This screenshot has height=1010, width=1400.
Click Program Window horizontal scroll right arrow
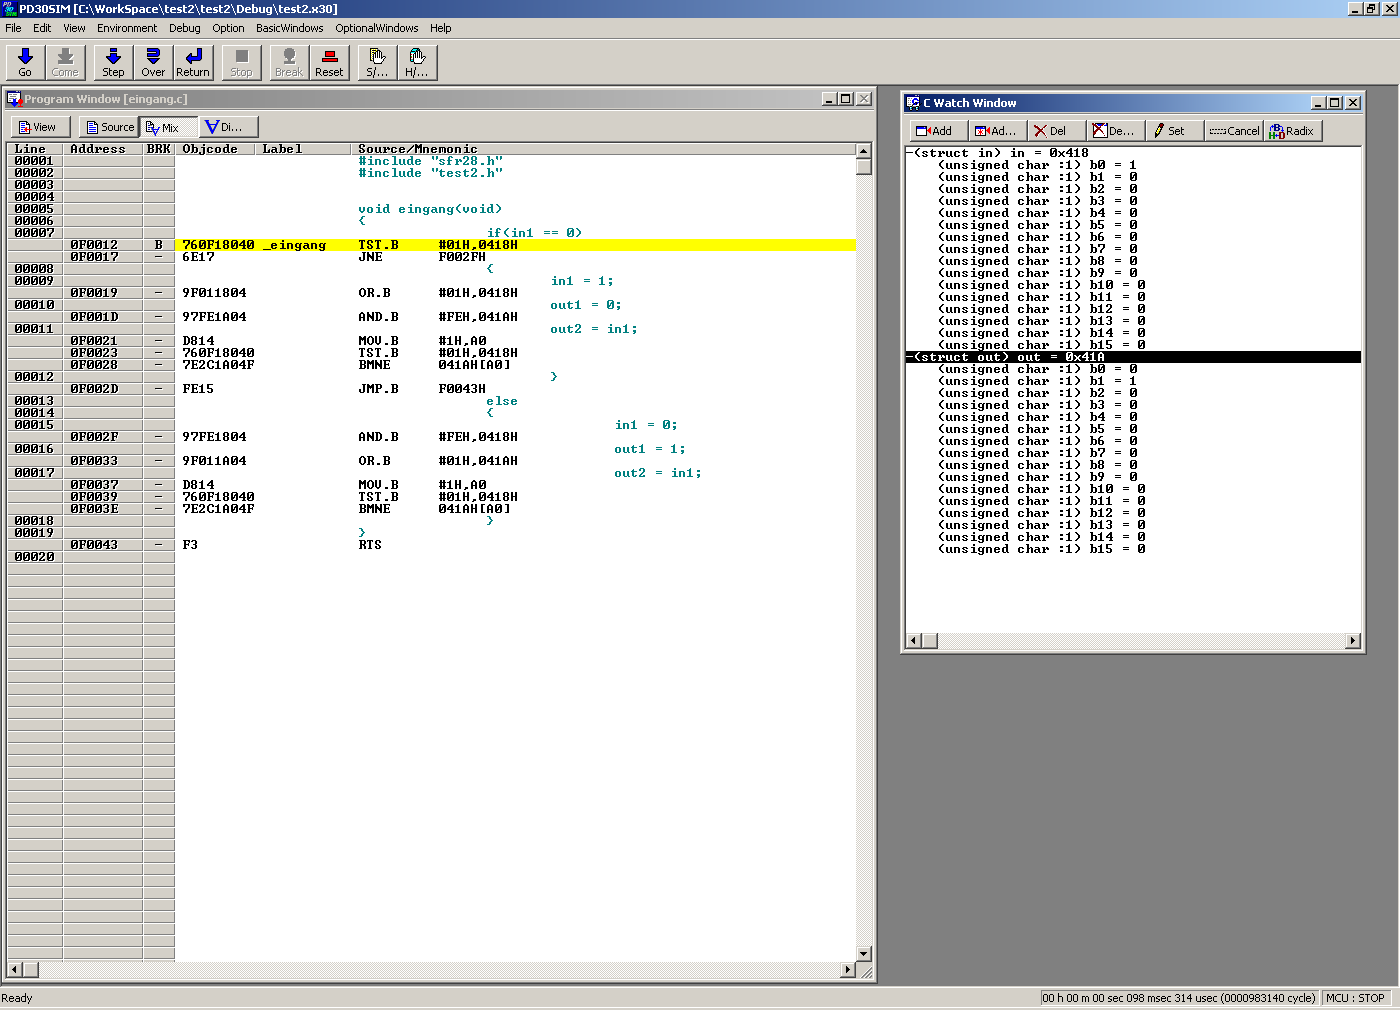pos(848,970)
